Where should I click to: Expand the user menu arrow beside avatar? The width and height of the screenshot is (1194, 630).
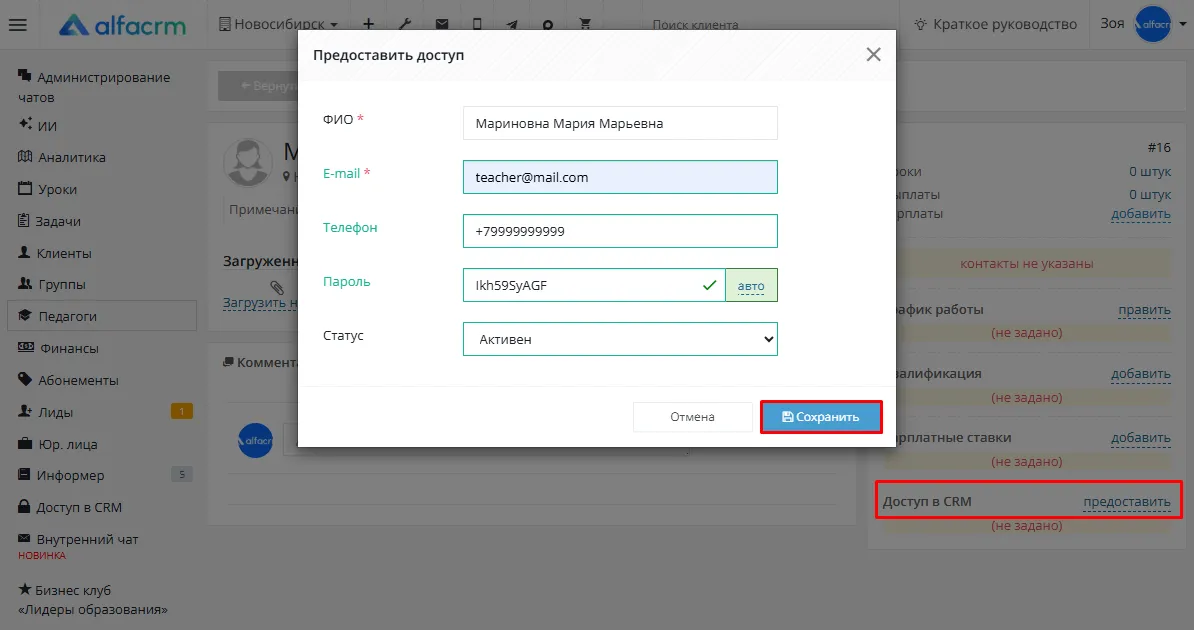(x=1183, y=24)
